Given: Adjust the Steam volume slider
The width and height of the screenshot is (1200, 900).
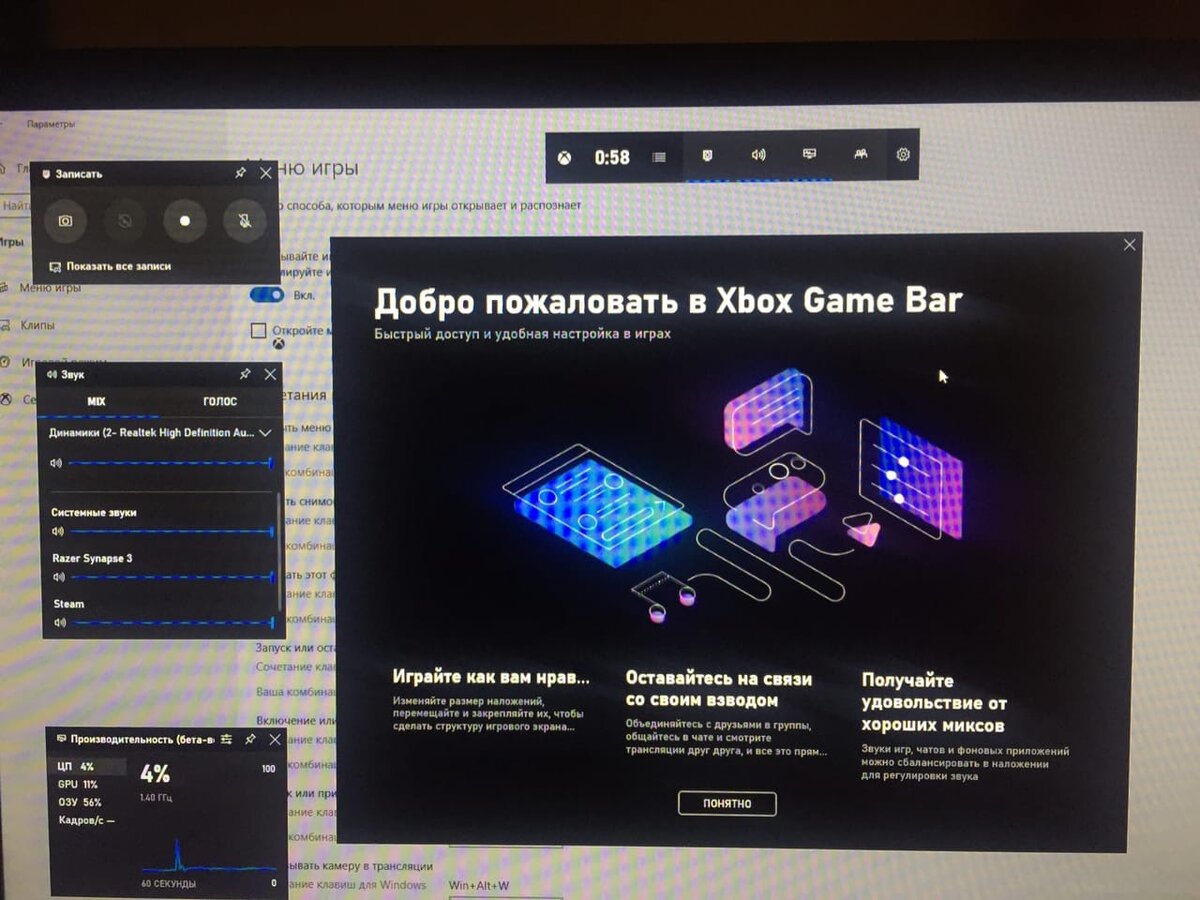Looking at the screenshot, I should point(172,623).
